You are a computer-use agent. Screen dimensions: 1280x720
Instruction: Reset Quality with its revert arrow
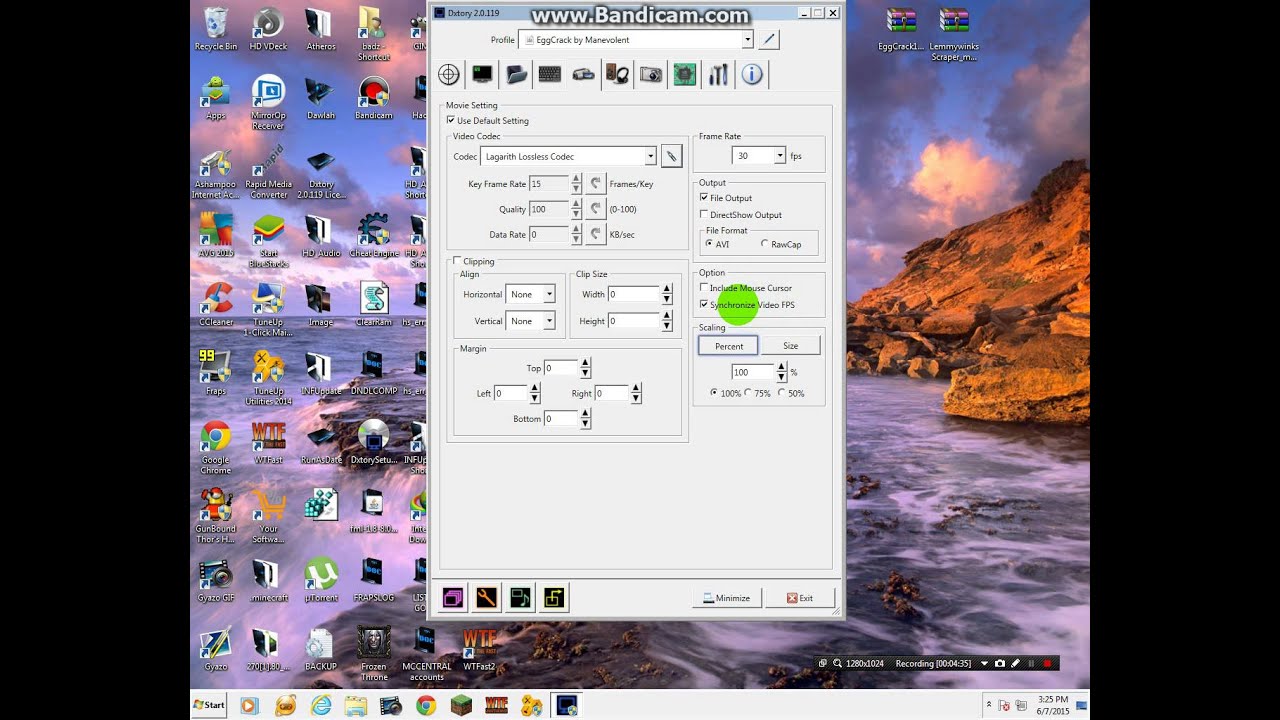click(595, 209)
